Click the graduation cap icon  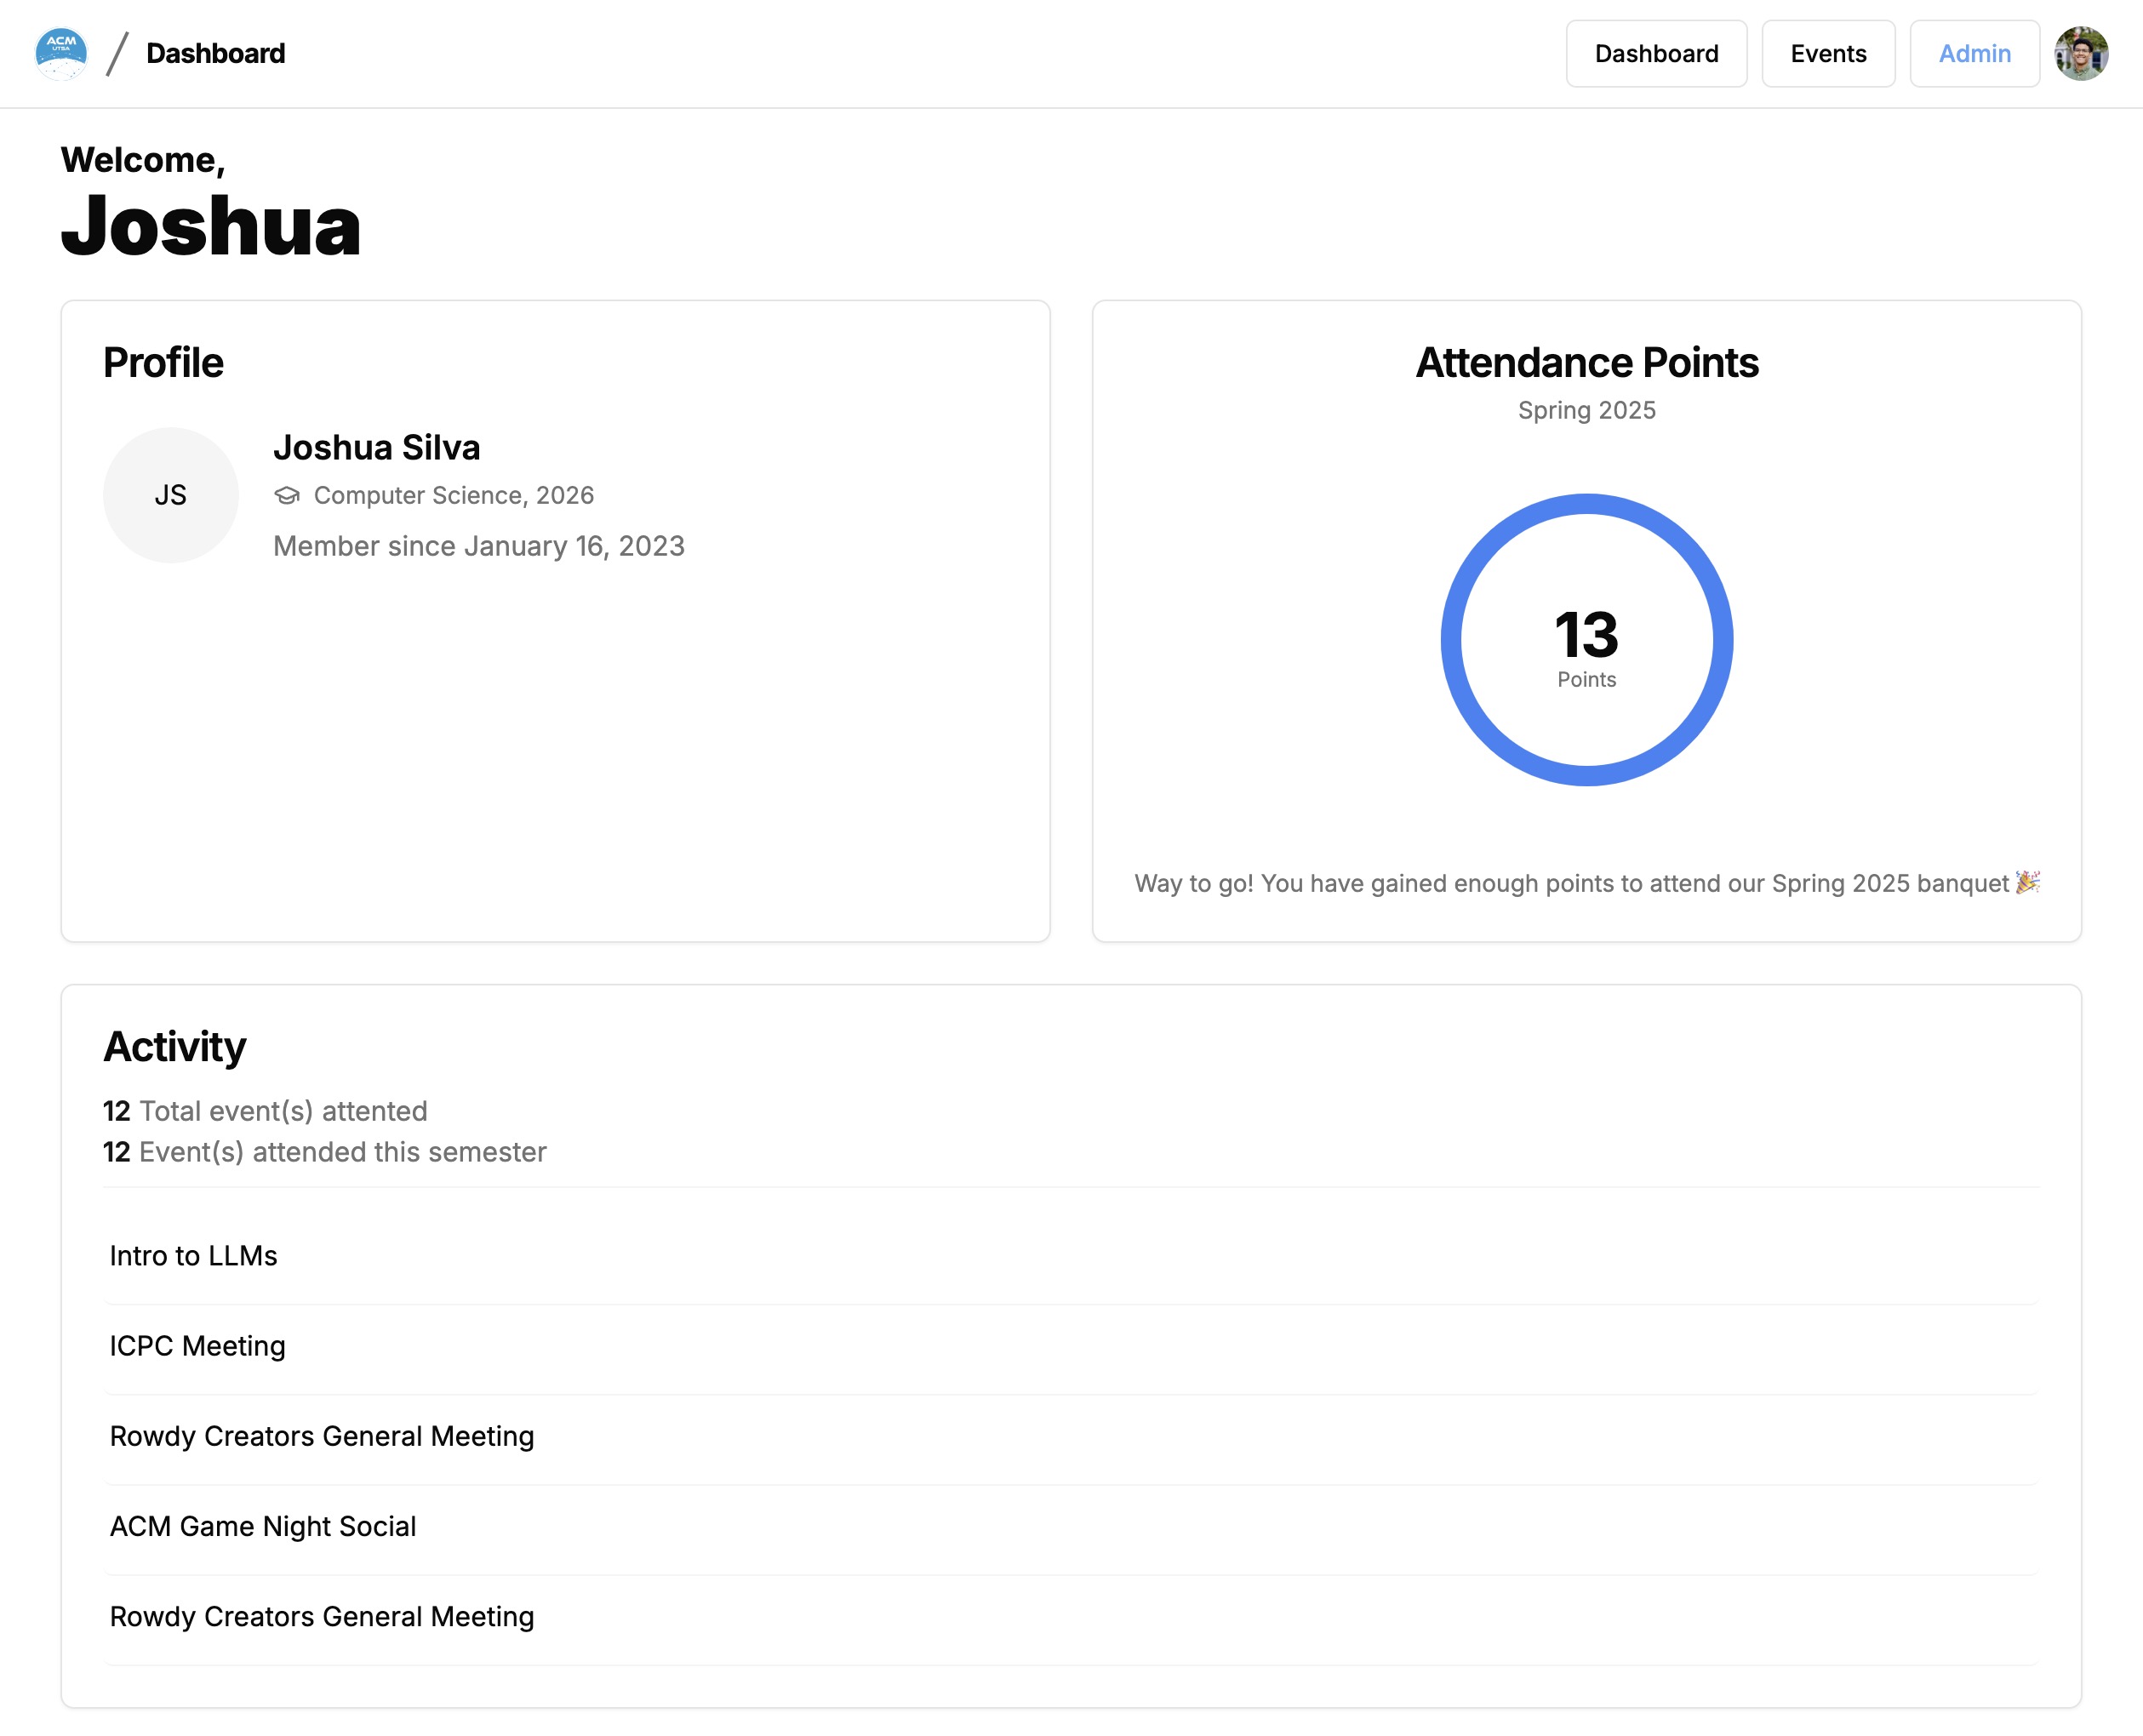coord(287,496)
